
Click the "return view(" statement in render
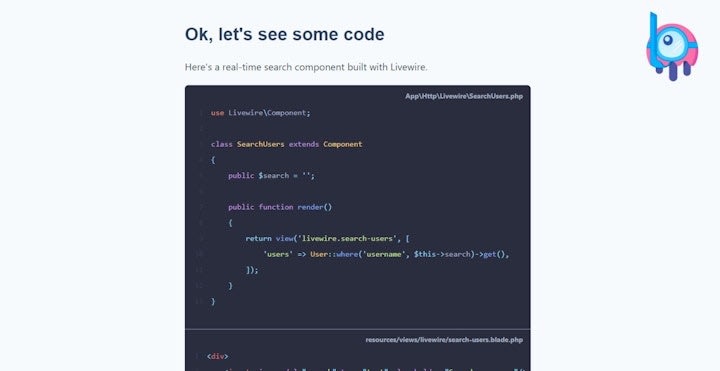click(271, 238)
